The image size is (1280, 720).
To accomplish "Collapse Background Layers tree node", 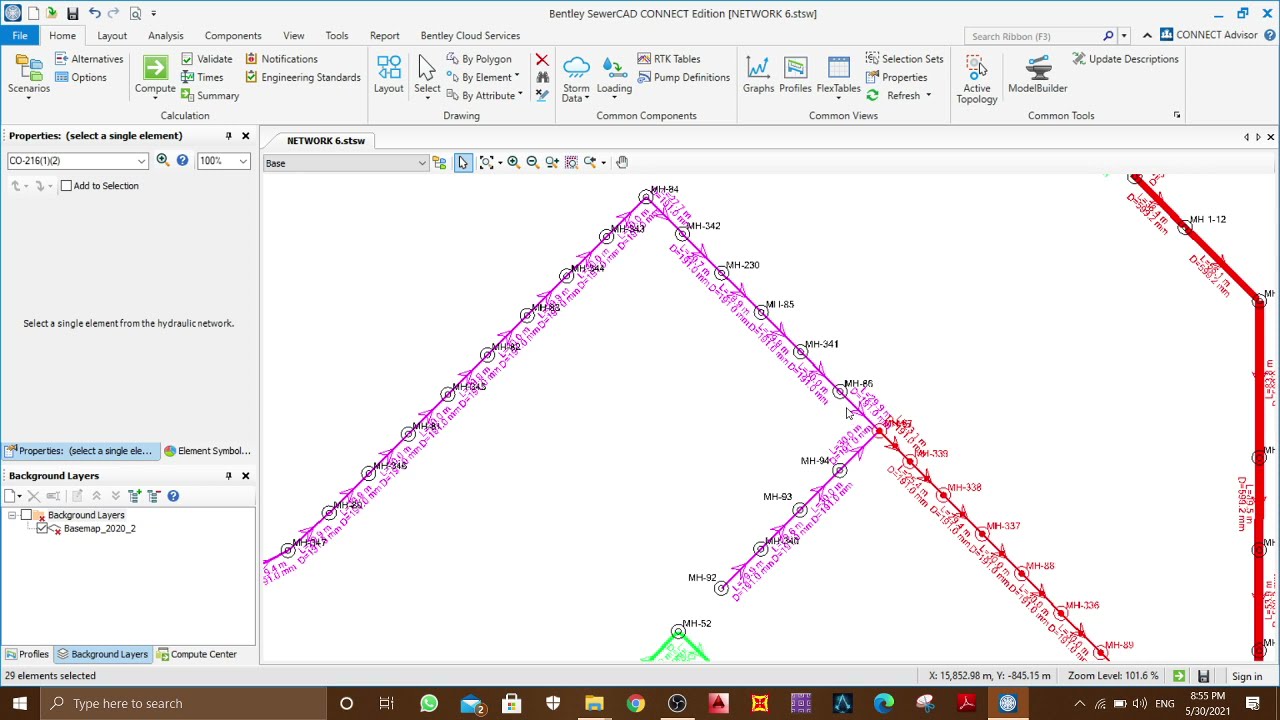I will tap(12, 515).
